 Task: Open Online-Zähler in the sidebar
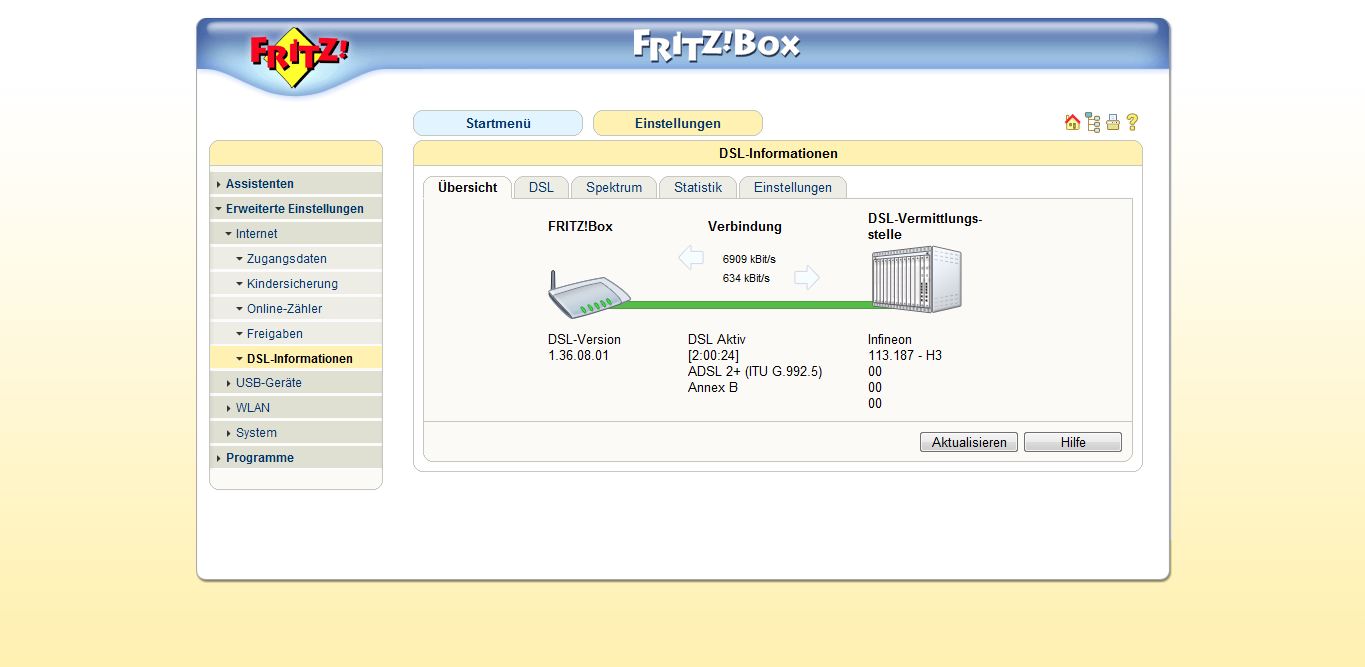coord(296,309)
